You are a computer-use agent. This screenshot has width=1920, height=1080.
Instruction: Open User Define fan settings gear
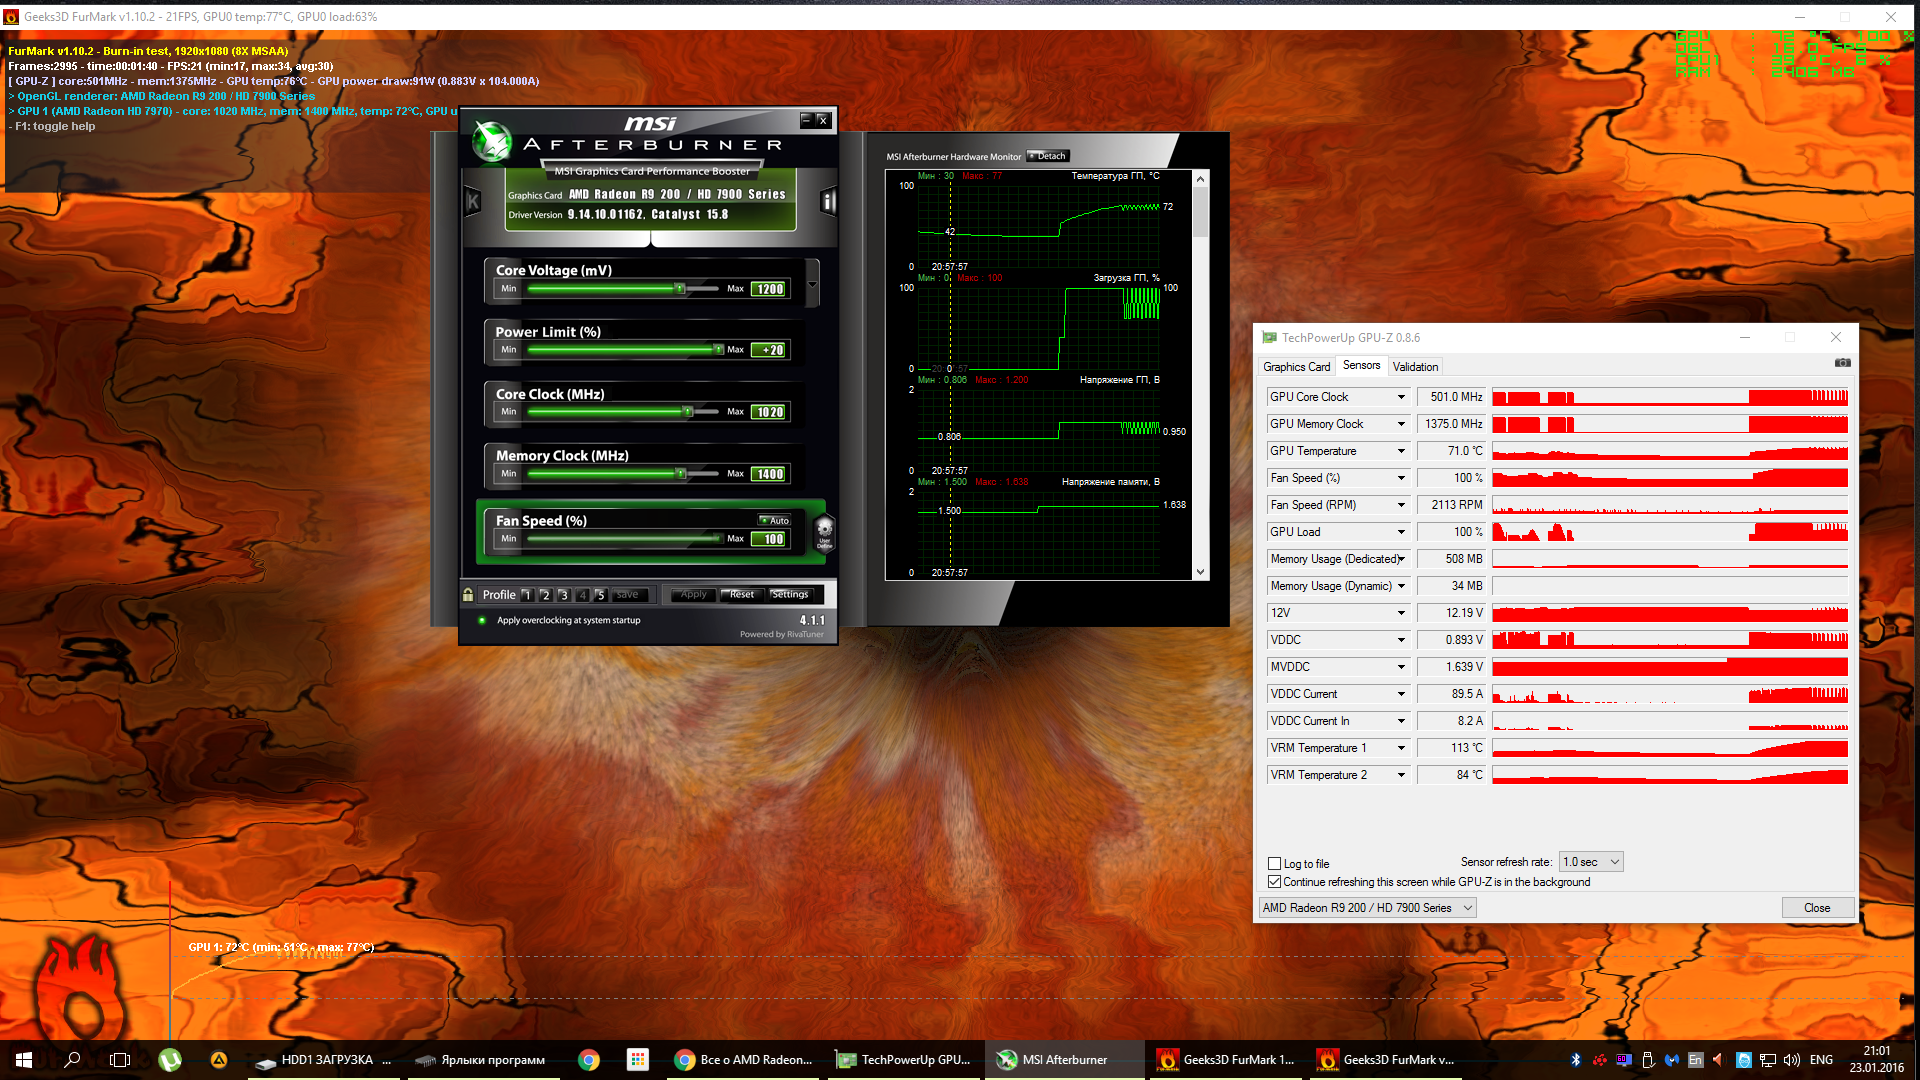824,531
